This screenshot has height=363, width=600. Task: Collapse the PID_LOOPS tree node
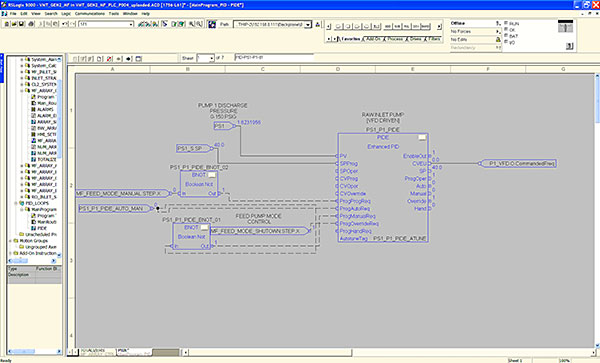pyautogui.click(x=16, y=203)
